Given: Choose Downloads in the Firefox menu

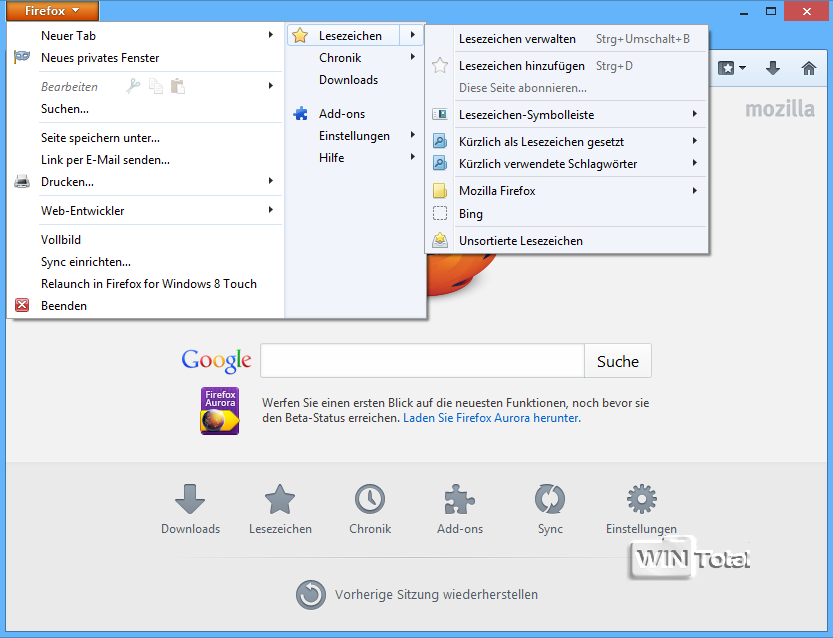Looking at the screenshot, I should pyautogui.click(x=348, y=80).
